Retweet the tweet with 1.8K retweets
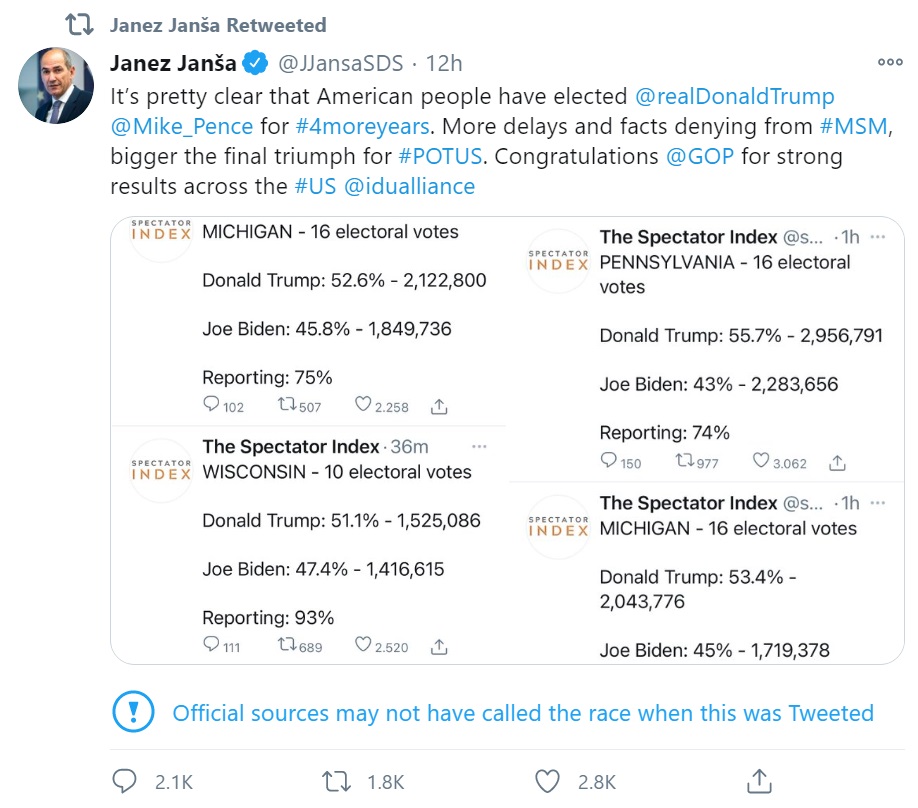 [x=337, y=781]
